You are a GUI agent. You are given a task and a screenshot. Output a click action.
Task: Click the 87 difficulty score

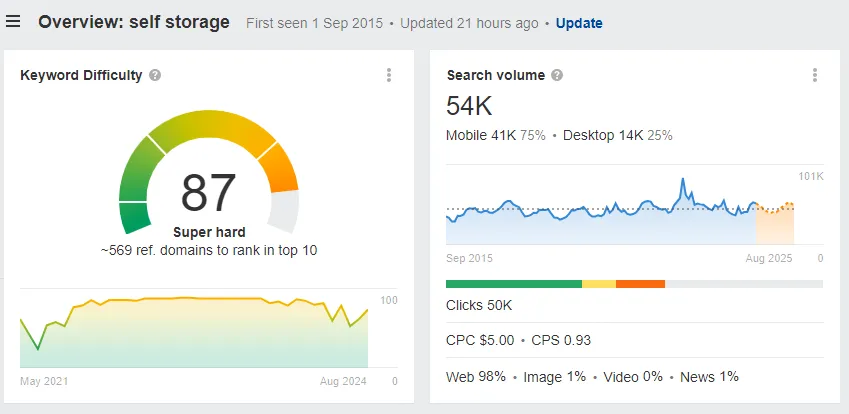pyautogui.click(x=208, y=193)
